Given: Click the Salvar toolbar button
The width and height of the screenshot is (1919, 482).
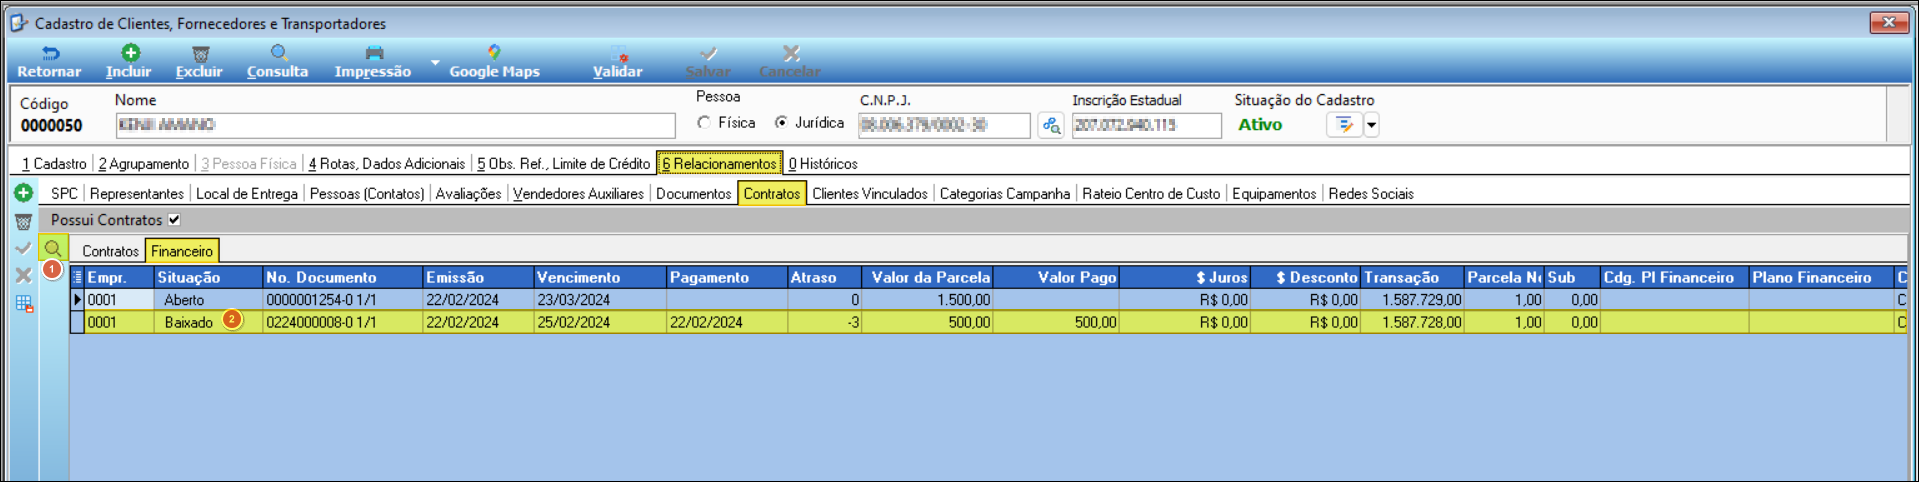Looking at the screenshot, I should tap(708, 62).
